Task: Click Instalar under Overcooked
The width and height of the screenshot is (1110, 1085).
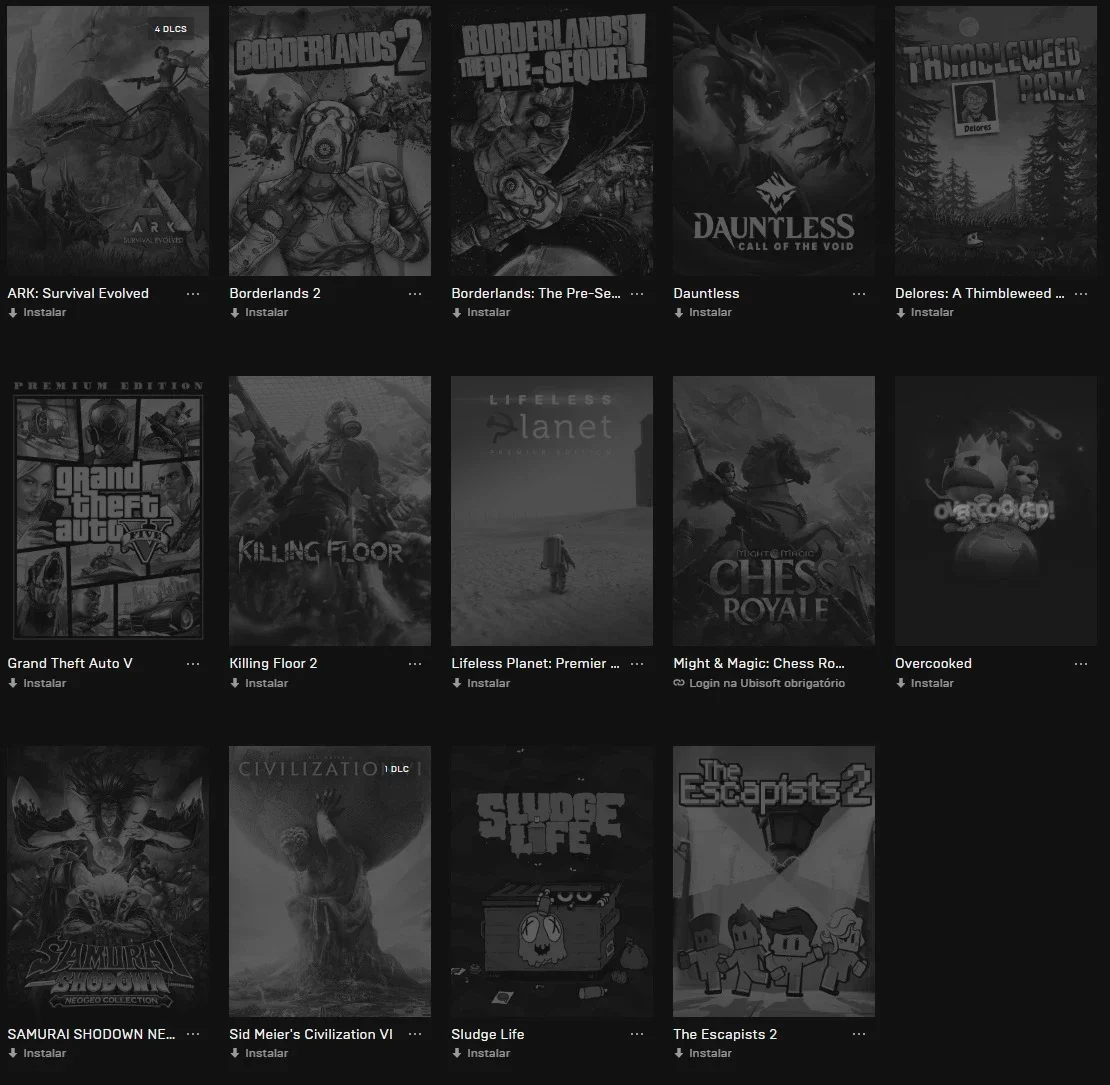Action: [x=925, y=683]
